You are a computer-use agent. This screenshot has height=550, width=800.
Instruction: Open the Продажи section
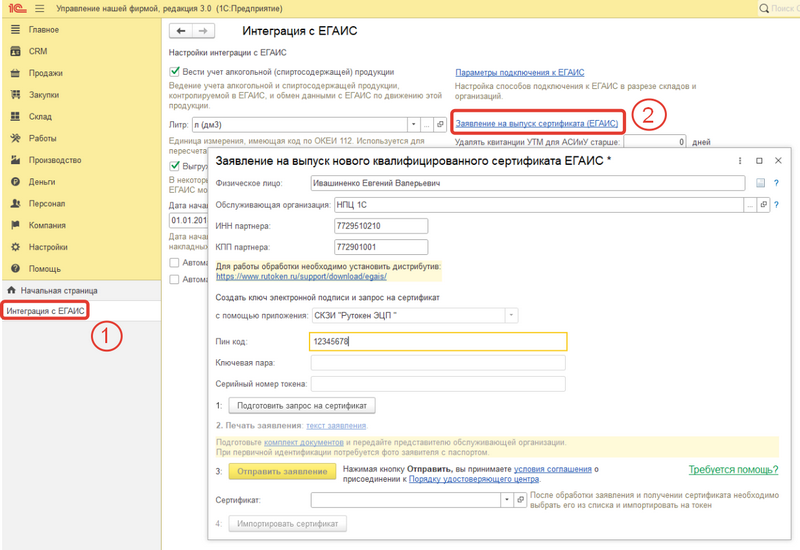(x=45, y=73)
